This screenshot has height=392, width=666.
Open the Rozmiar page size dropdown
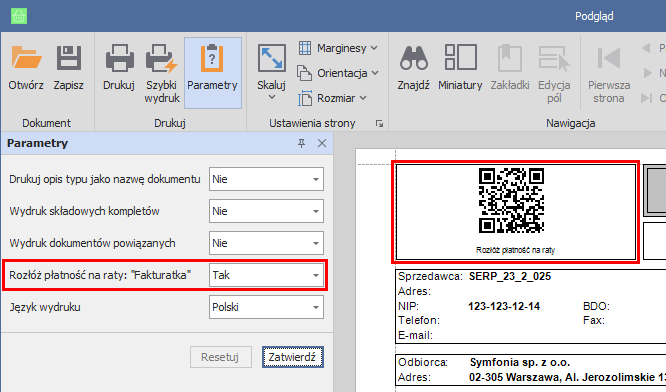332,98
